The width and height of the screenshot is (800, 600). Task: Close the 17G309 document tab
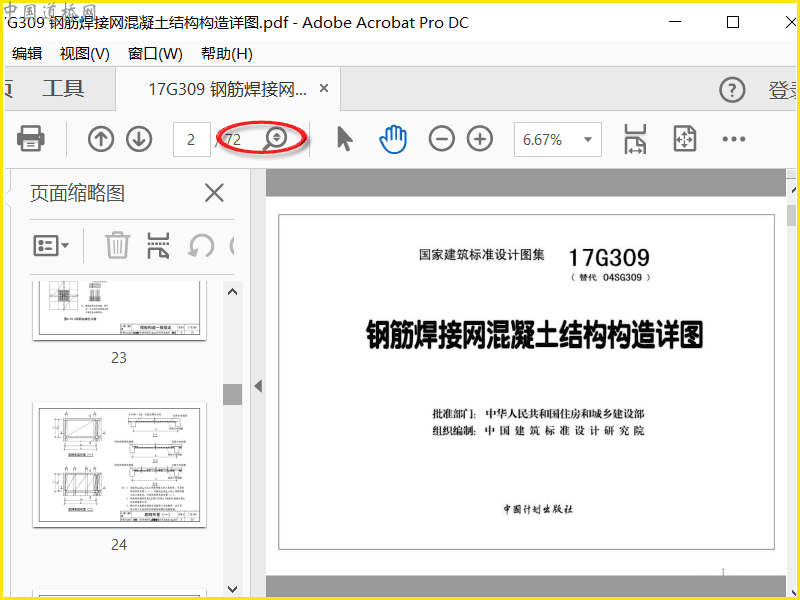click(323, 88)
